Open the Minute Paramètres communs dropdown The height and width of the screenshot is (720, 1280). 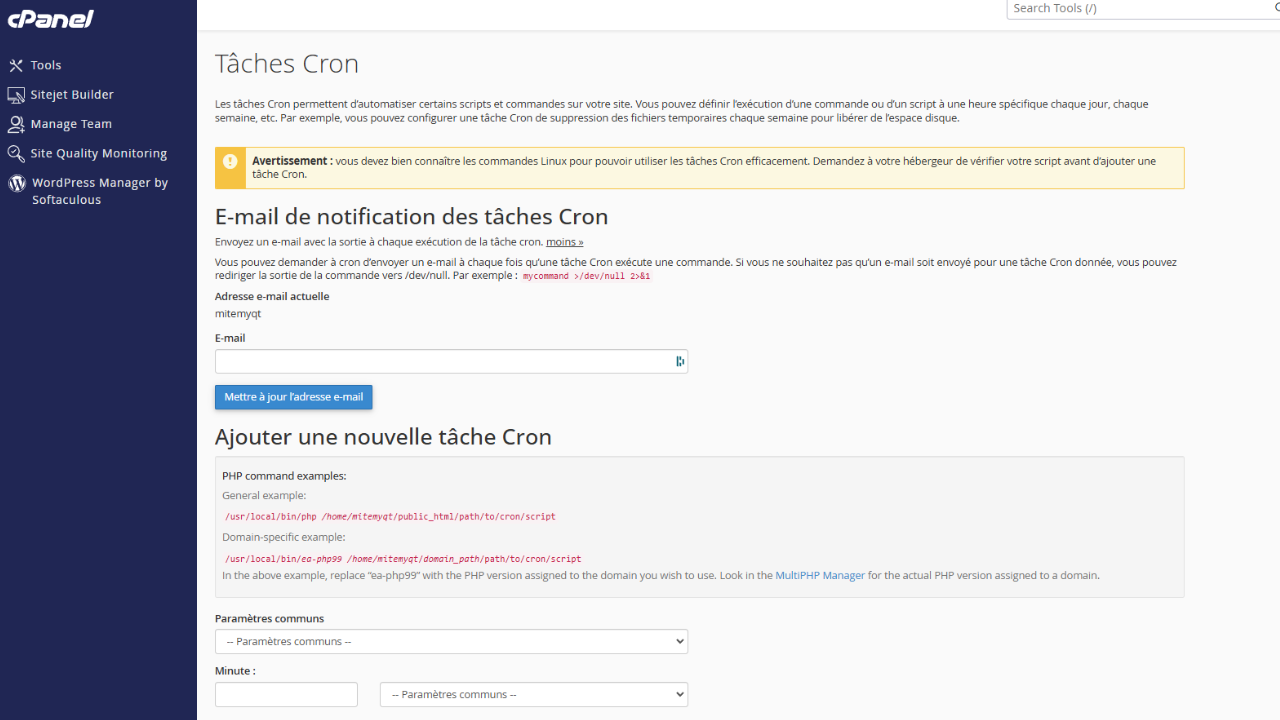[534, 694]
